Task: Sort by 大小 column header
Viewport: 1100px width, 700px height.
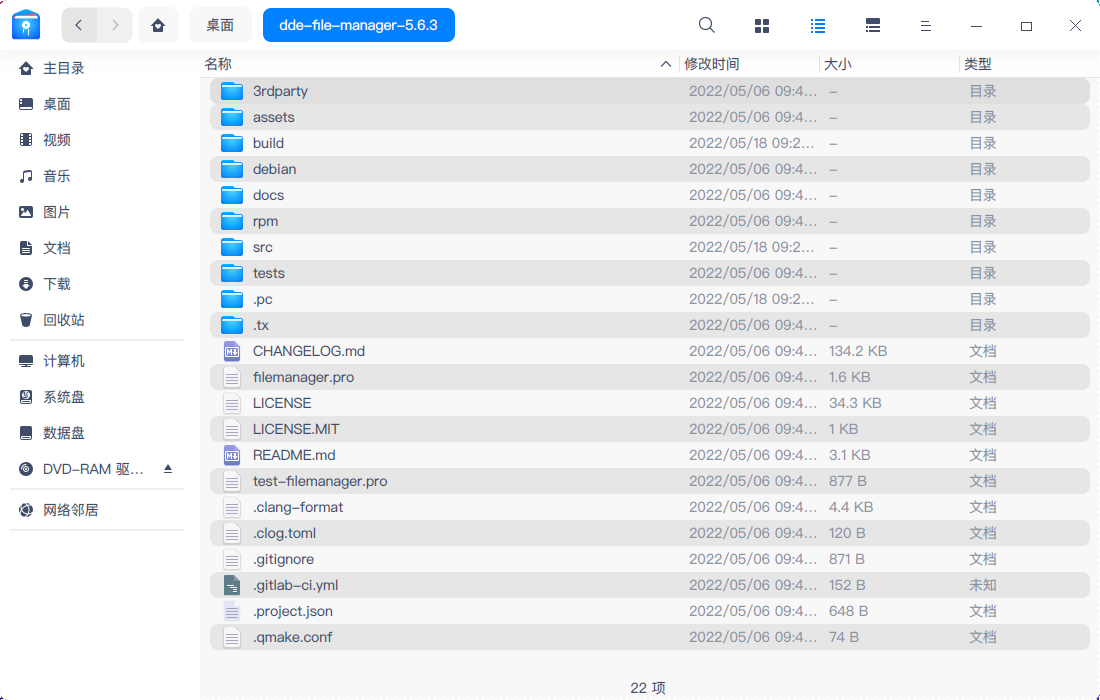Action: (837, 64)
